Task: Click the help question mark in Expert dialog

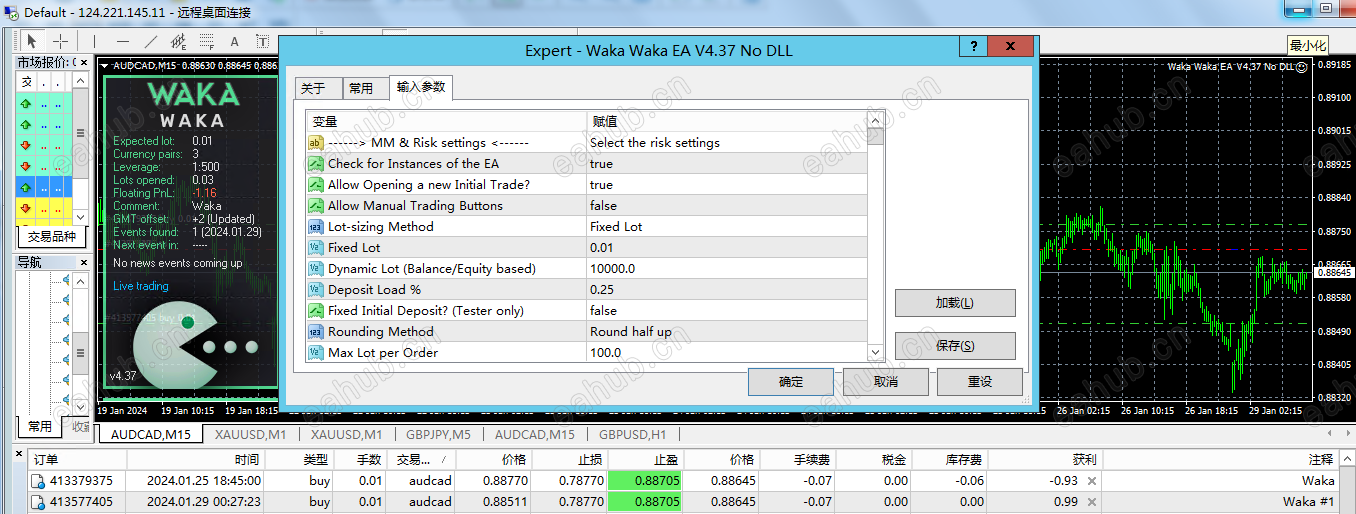Action: (973, 47)
